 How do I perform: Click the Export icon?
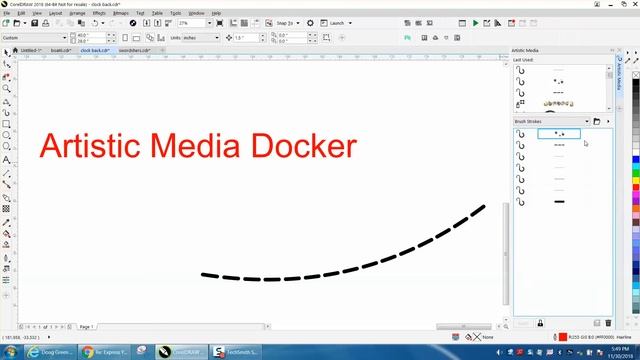pyautogui.click(x=158, y=23)
